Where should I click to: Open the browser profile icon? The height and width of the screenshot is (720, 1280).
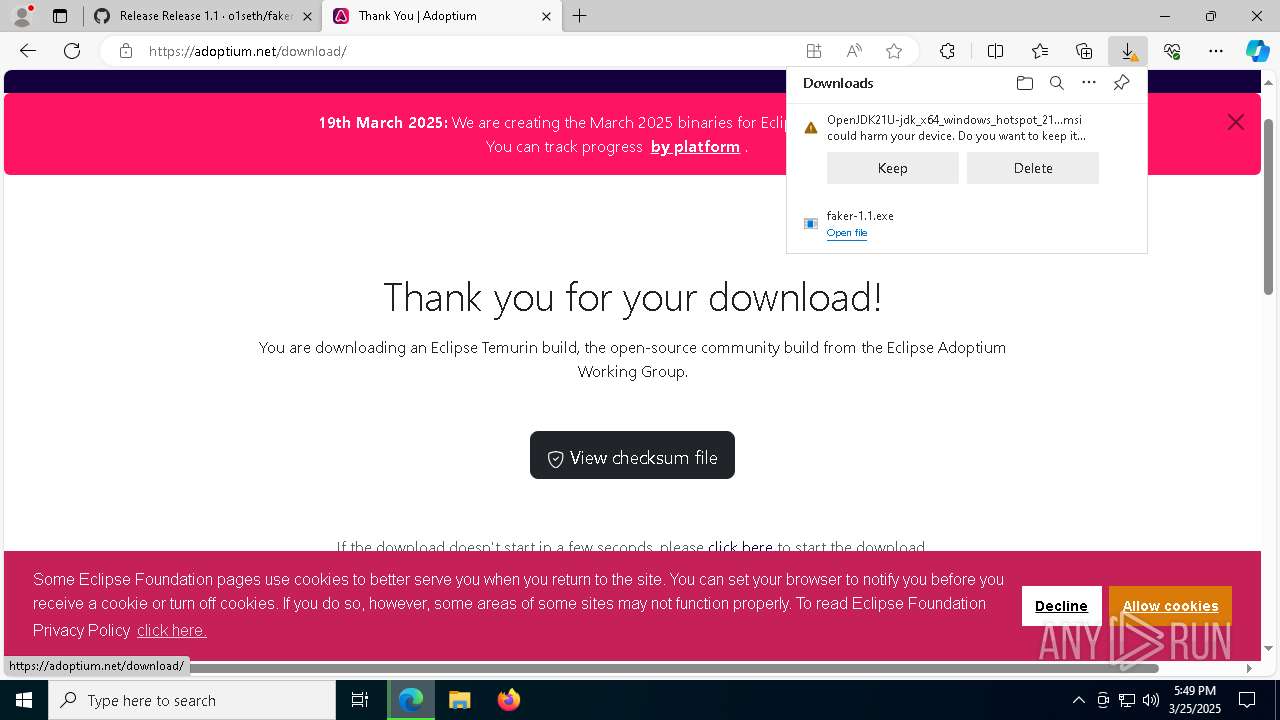21,16
